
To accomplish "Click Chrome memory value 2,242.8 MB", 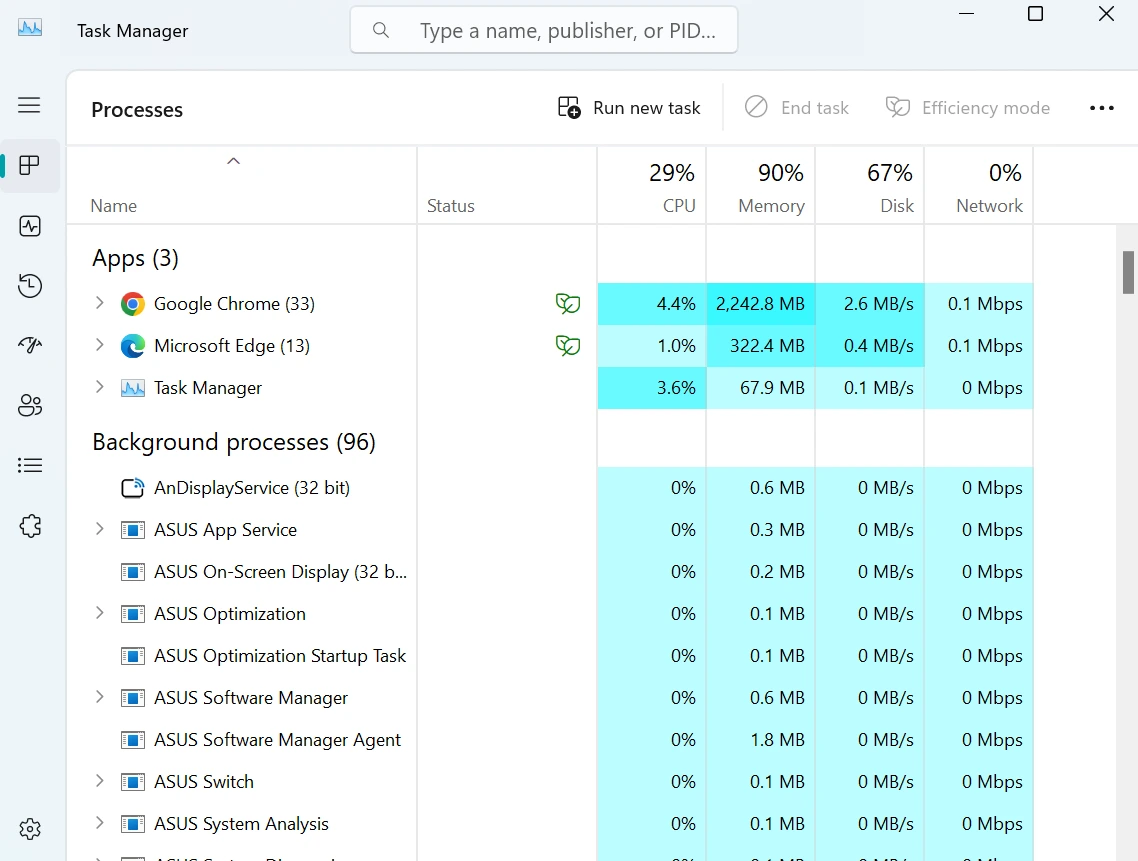I will pyautogui.click(x=760, y=303).
